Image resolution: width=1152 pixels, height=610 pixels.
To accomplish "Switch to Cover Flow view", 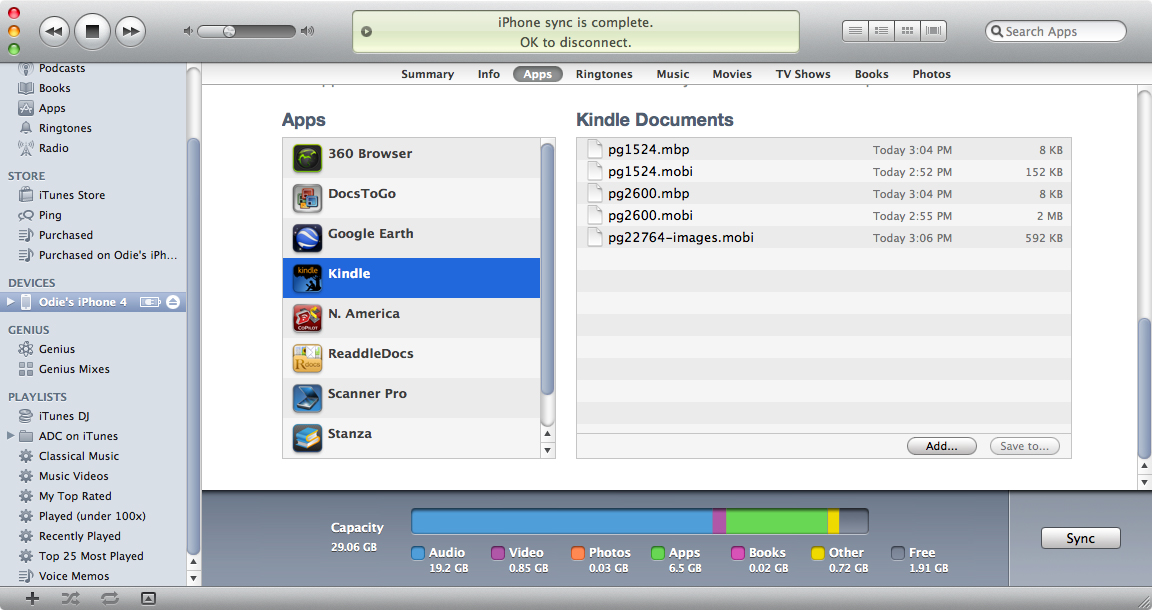I will point(933,31).
